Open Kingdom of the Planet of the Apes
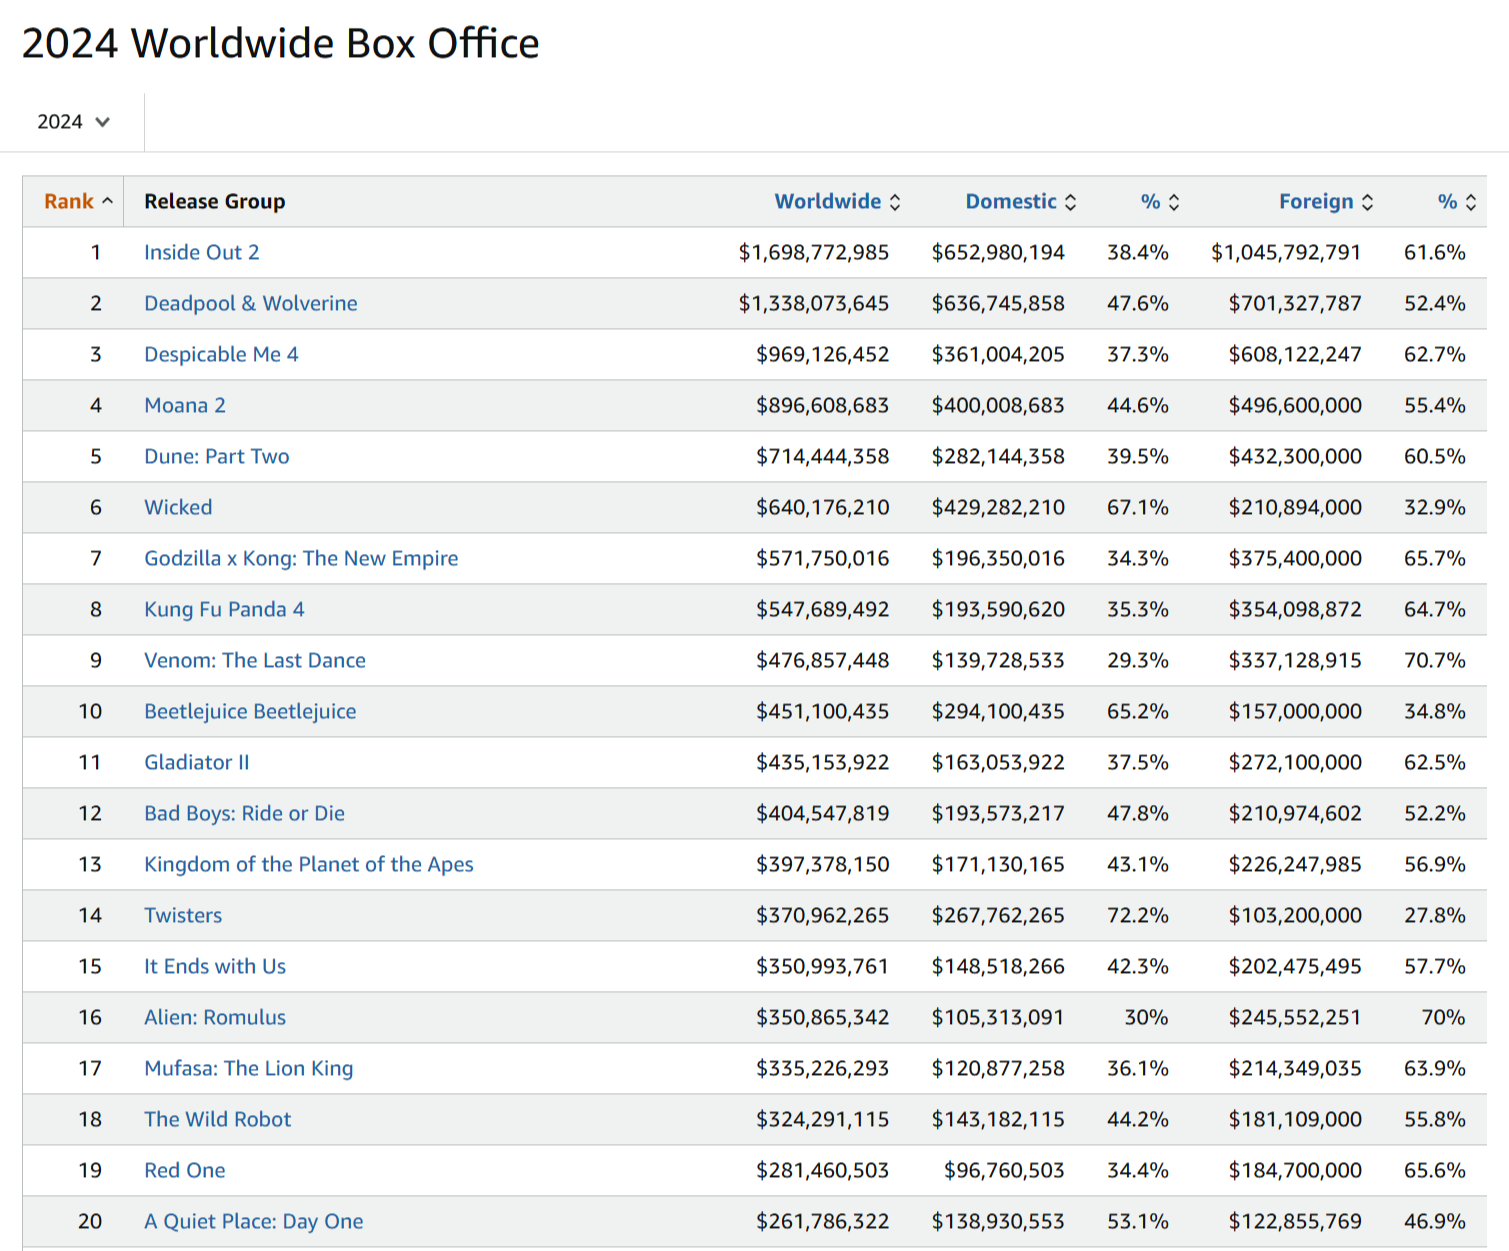This screenshot has height=1251, width=1509. pos(309,864)
